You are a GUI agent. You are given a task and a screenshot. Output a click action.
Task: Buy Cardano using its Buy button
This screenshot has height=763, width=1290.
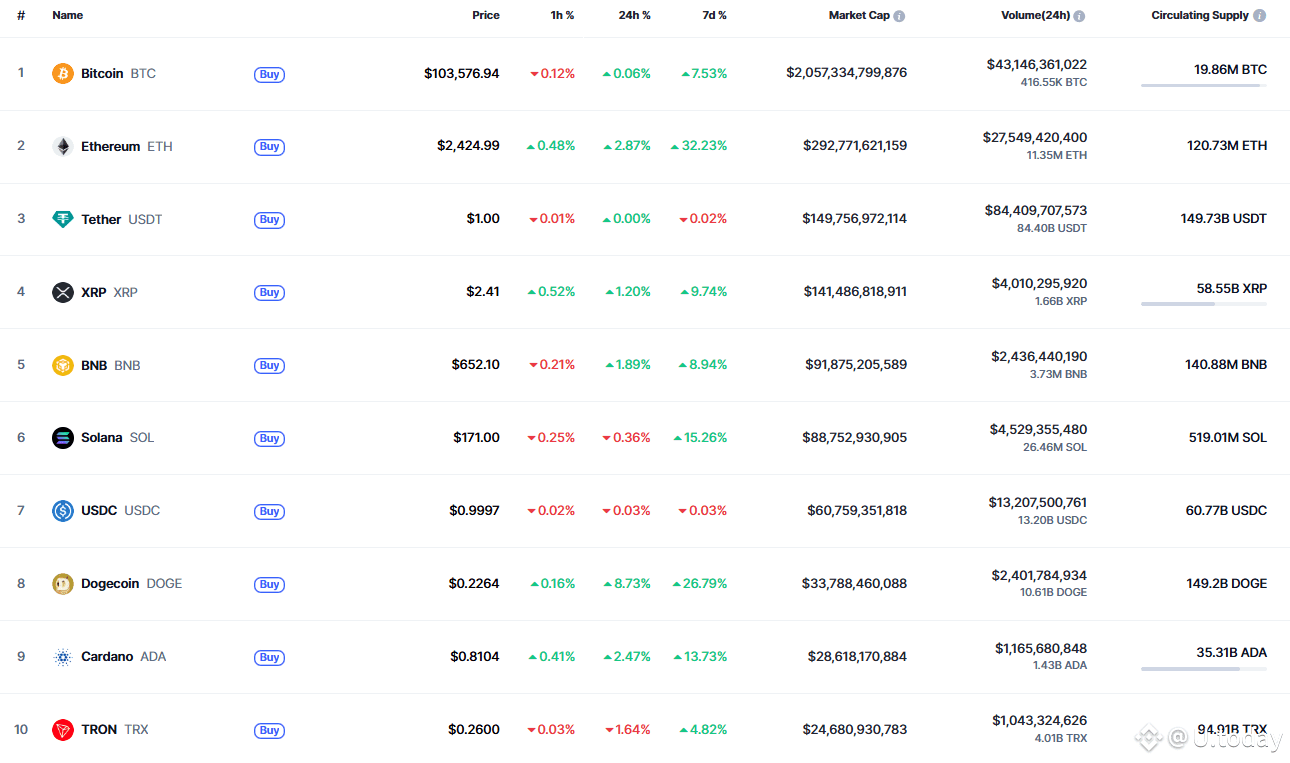pyautogui.click(x=269, y=658)
